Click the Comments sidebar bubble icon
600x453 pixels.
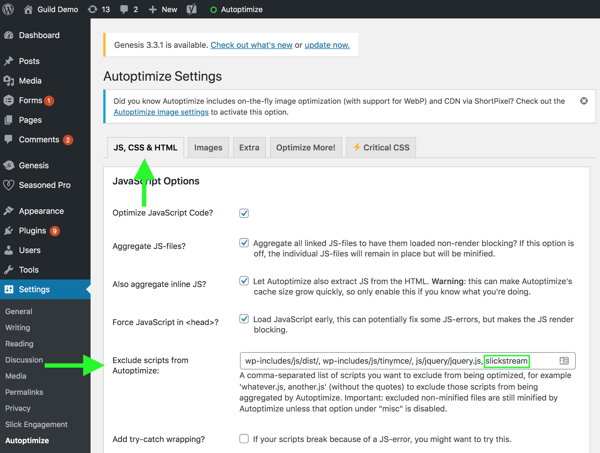[x=9, y=139]
